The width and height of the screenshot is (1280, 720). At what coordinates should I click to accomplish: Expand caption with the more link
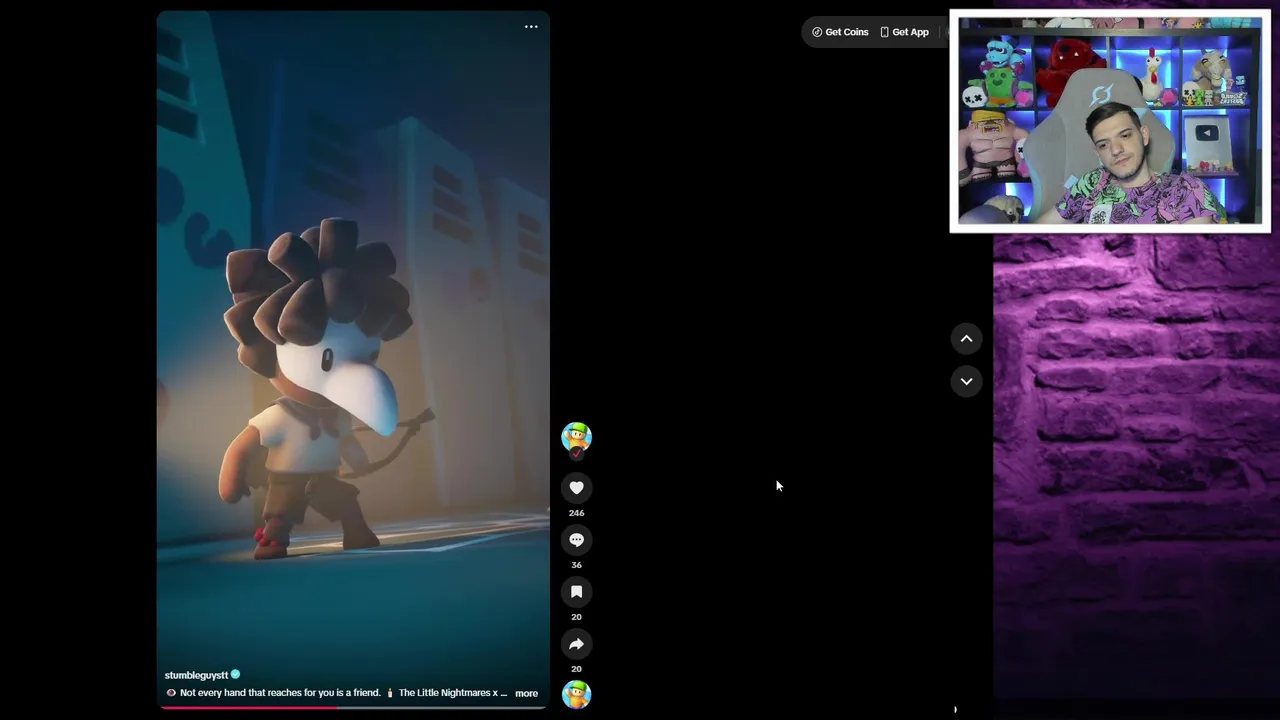[x=526, y=693]
